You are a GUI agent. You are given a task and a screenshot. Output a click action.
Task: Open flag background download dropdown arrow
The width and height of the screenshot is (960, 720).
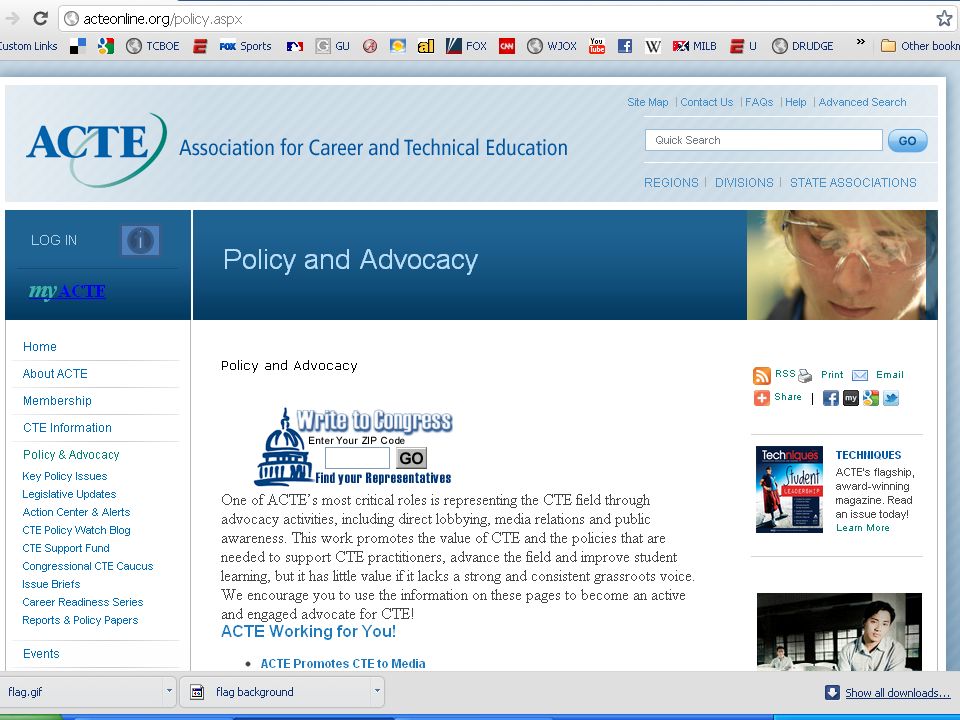[x=377, y=691]
